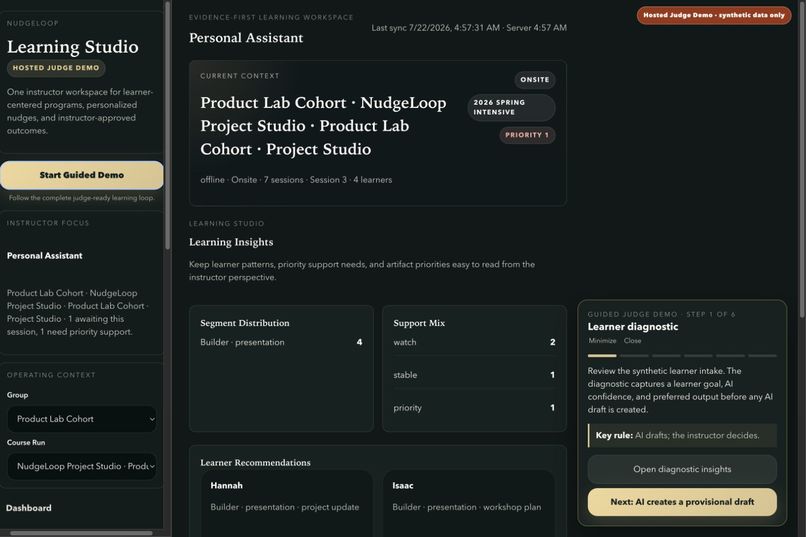Screen dimensions: 806x537
Task: Click the ONSITE badge
Action: click(x=535, y=80)
